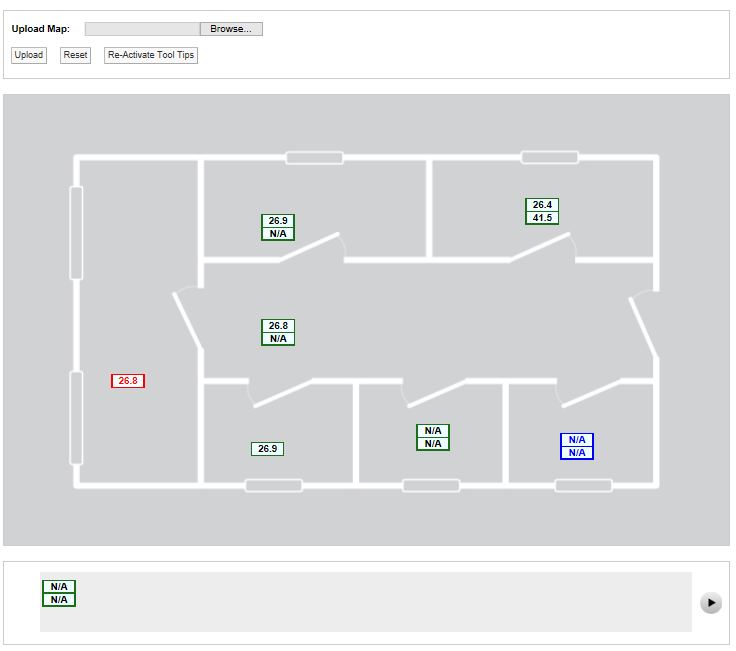Click Re-Activate Tool Tips
This screenshot has height=651, width=736.
[x=151, y=55]
